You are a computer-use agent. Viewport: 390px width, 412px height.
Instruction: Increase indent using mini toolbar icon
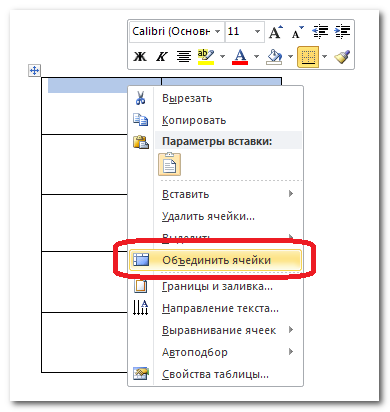[x=342, y=32]
